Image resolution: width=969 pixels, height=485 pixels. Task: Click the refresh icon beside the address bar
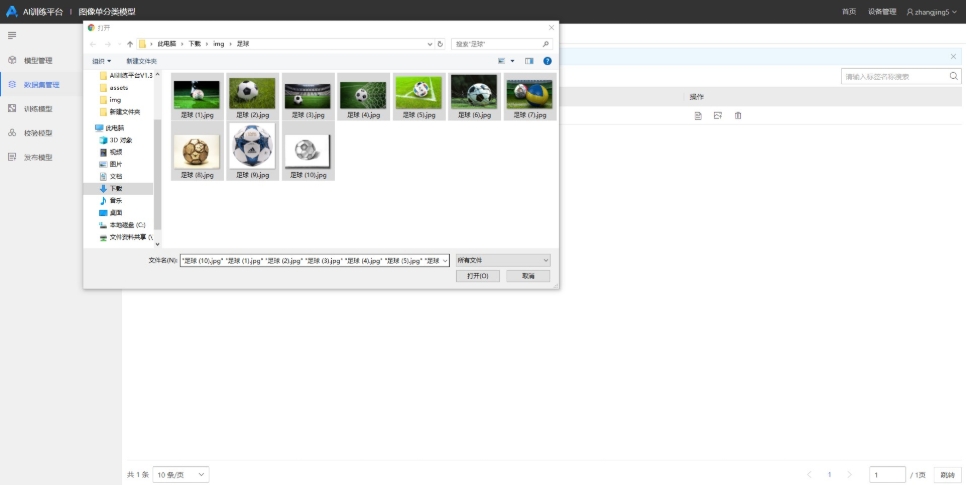click(x=441, y=44)
